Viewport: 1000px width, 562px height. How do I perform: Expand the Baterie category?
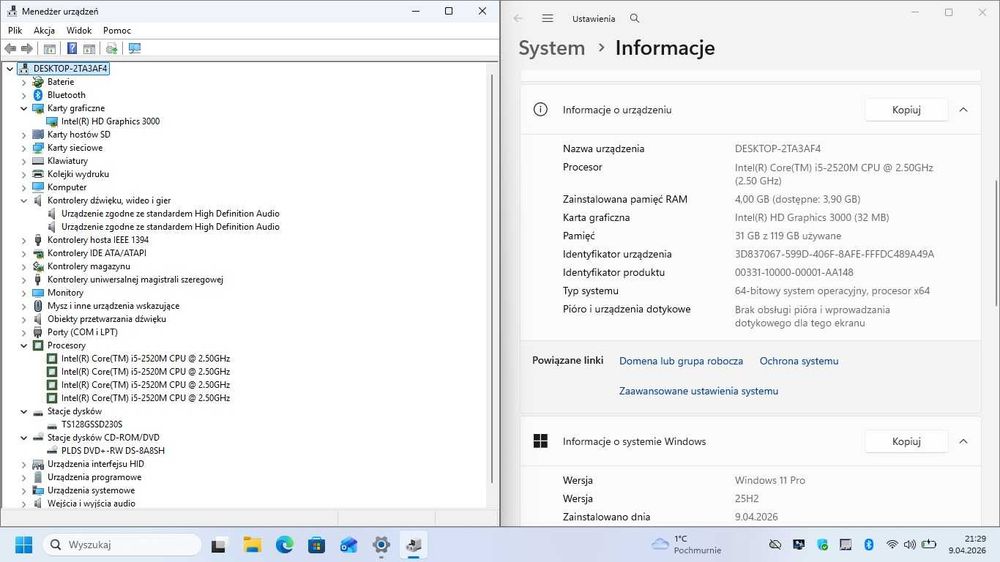24,82
